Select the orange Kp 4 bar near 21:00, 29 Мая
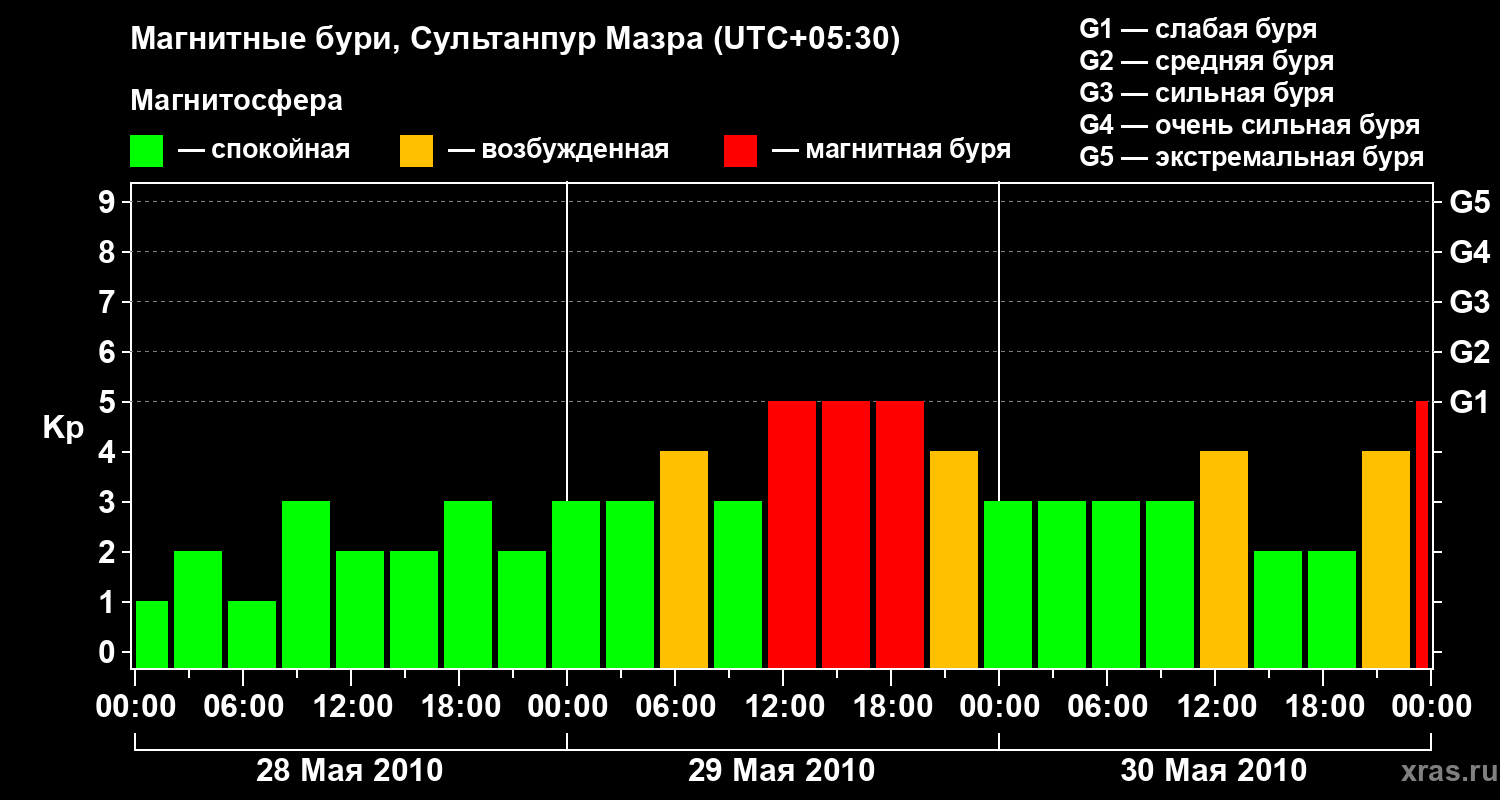The image size is (1500, 800). pyautogui.click(x=954, y=559)
